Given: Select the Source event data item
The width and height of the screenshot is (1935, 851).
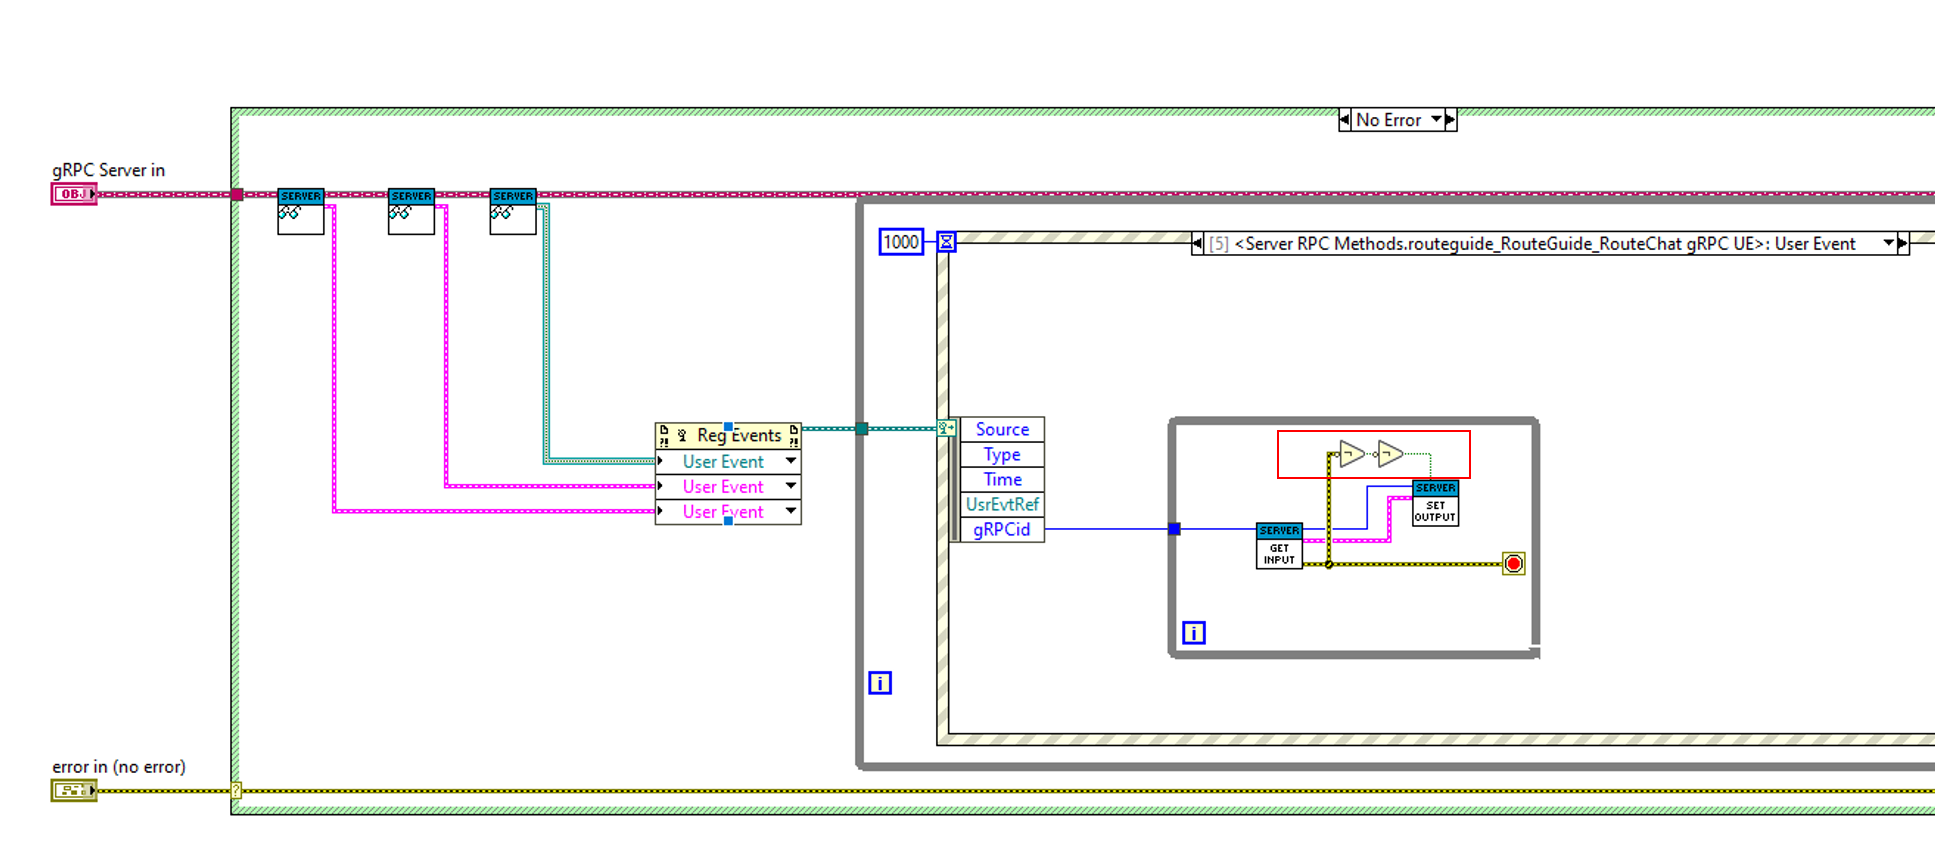Looking at the screenshot, I should 1002,429.
